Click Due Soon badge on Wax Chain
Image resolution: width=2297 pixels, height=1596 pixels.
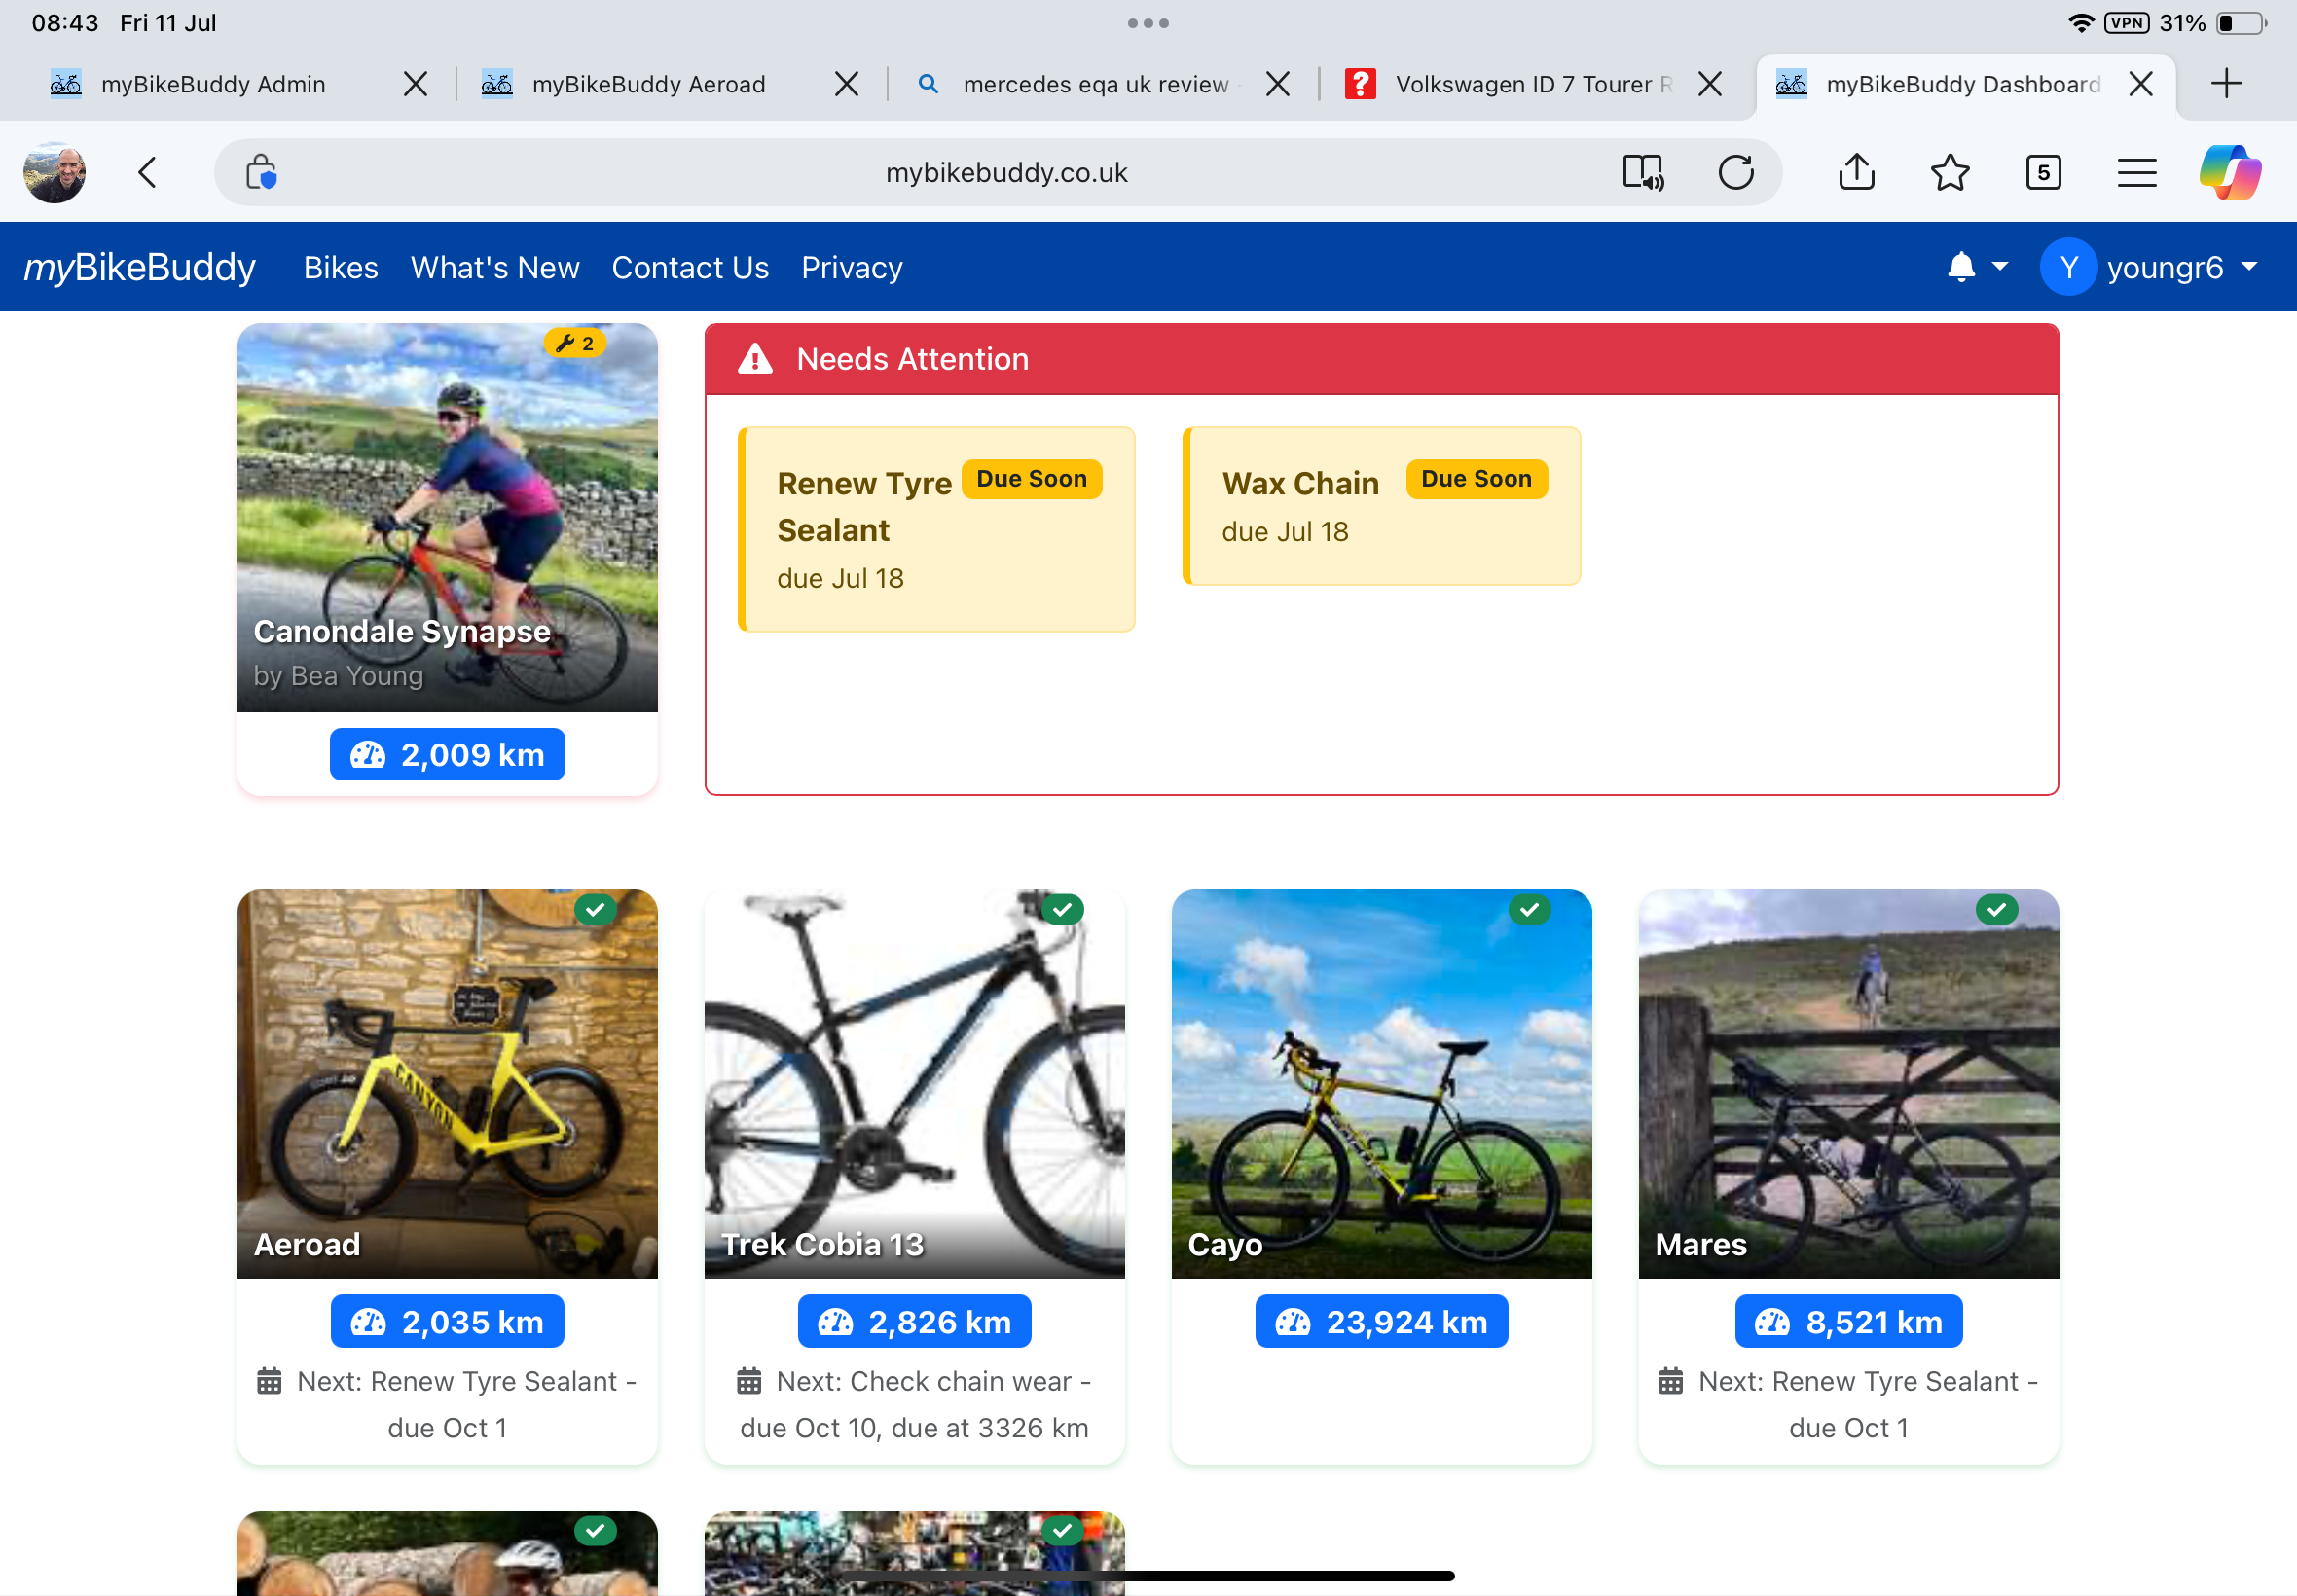(x=1476, y=479)
